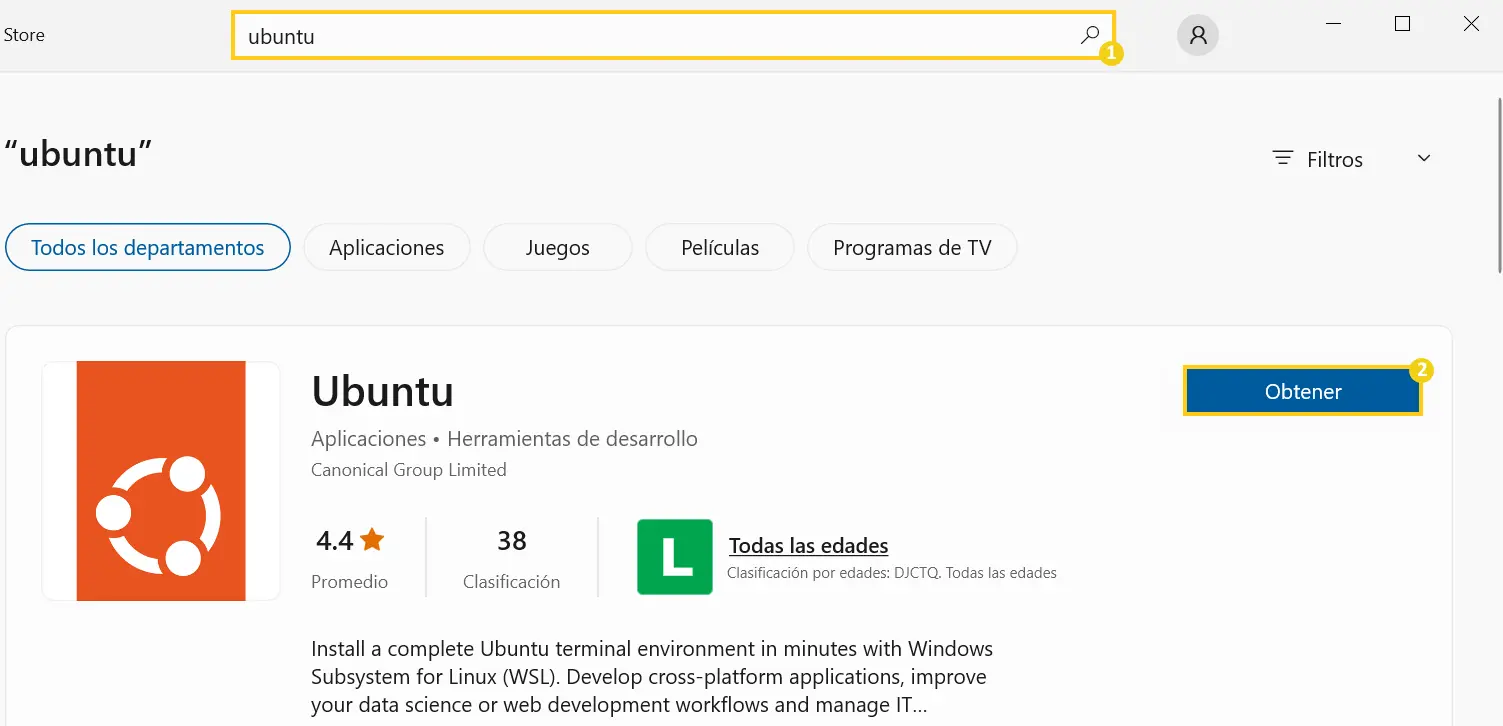Click the Clasificación por edades DJCTQ text
The image size is (1503, 726).
click(x=892, y=573)
